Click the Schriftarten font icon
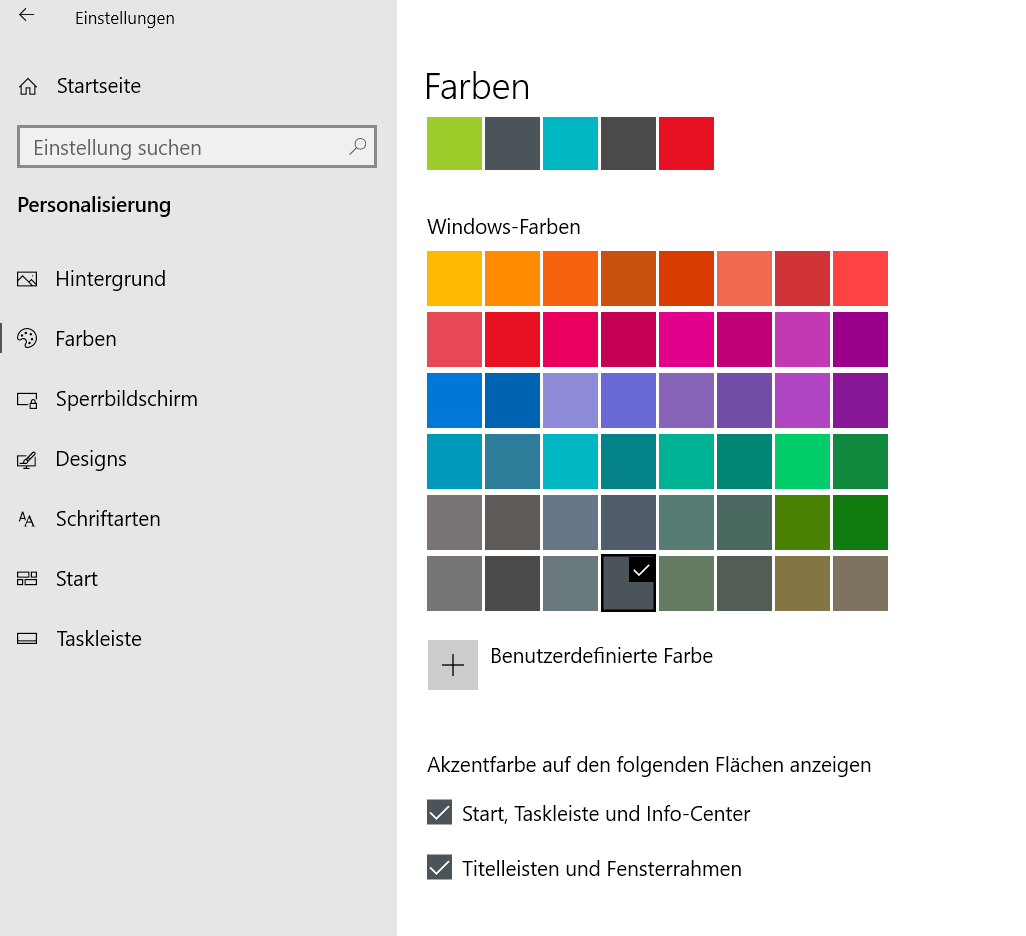This screenshot has height=936, width=1026. [x=27, y=520]
